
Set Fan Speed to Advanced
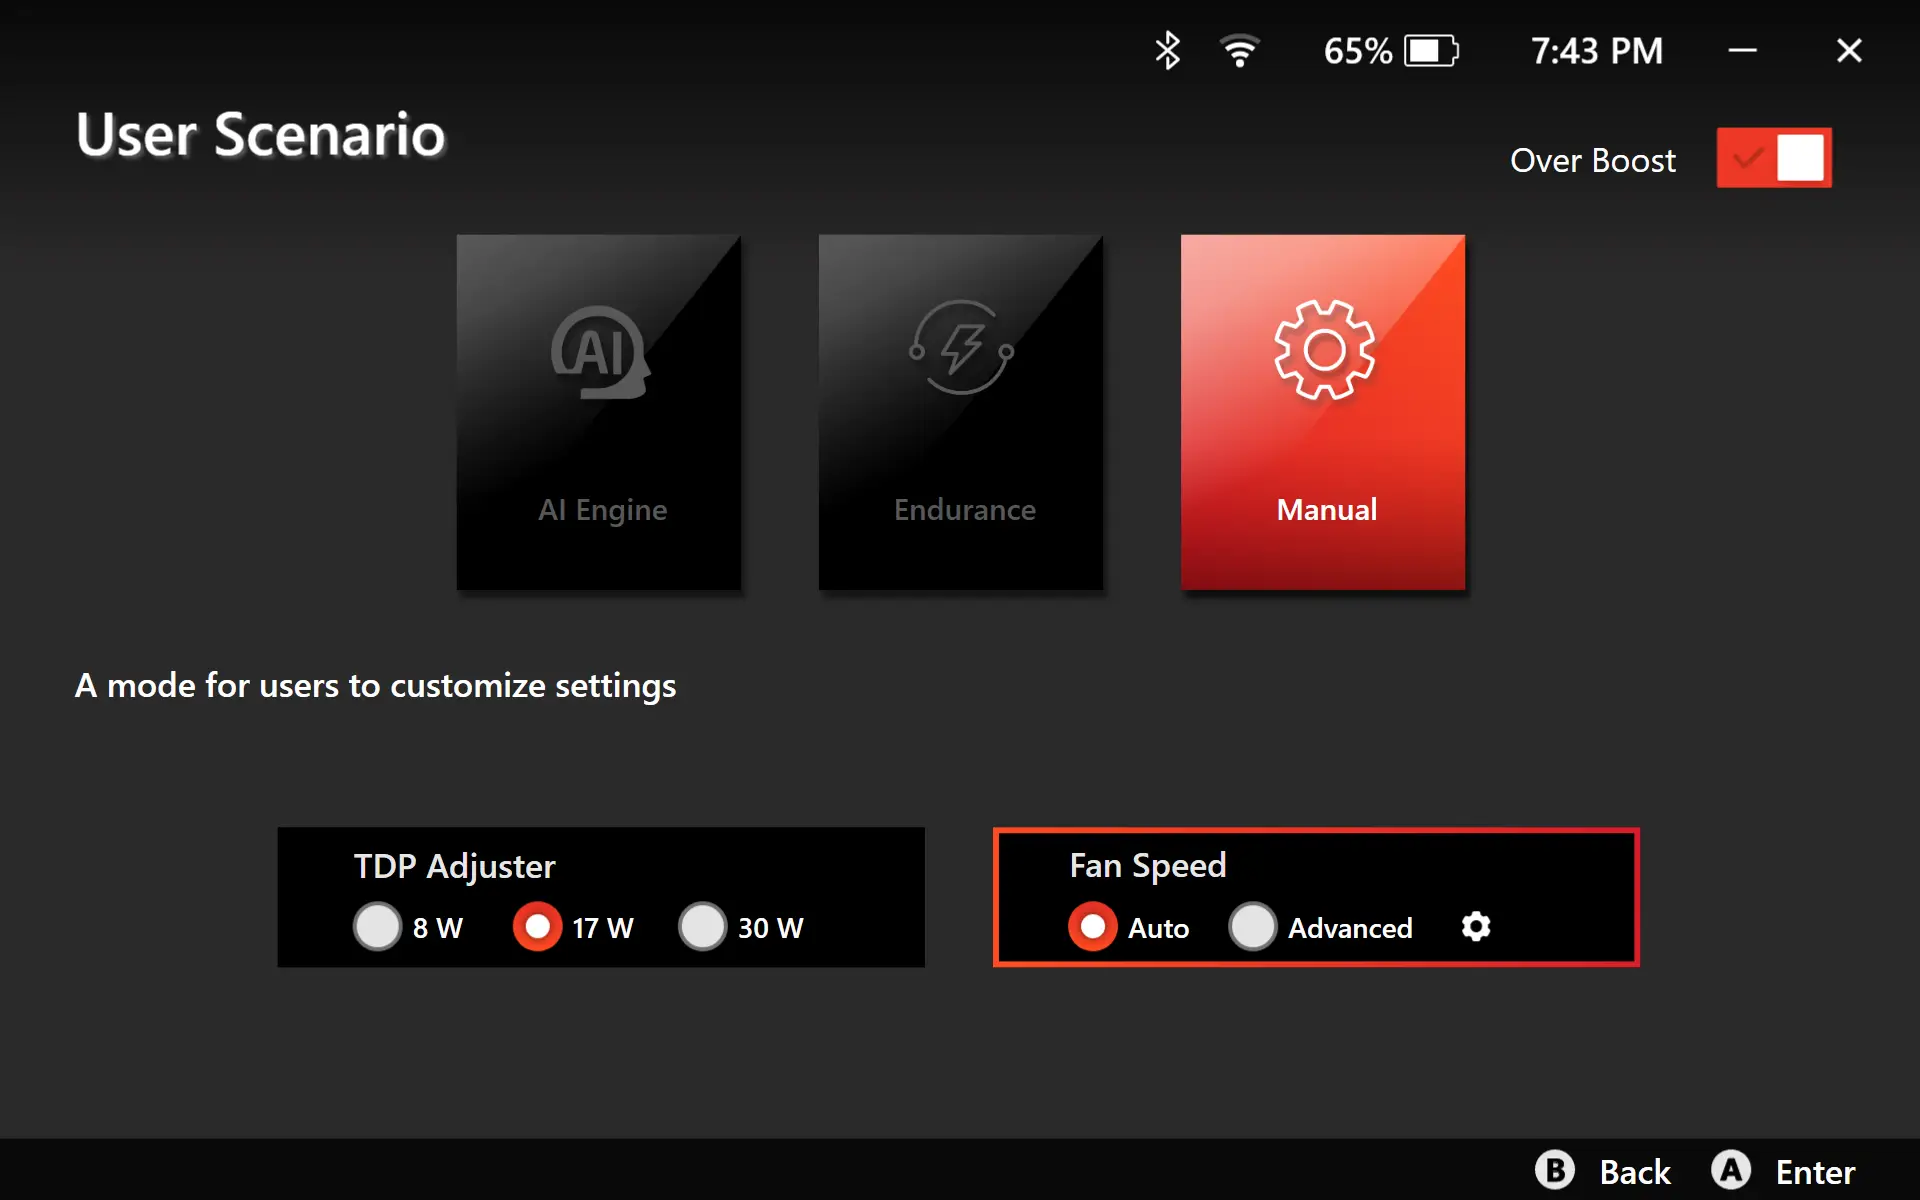click(x=1253, y=927)
